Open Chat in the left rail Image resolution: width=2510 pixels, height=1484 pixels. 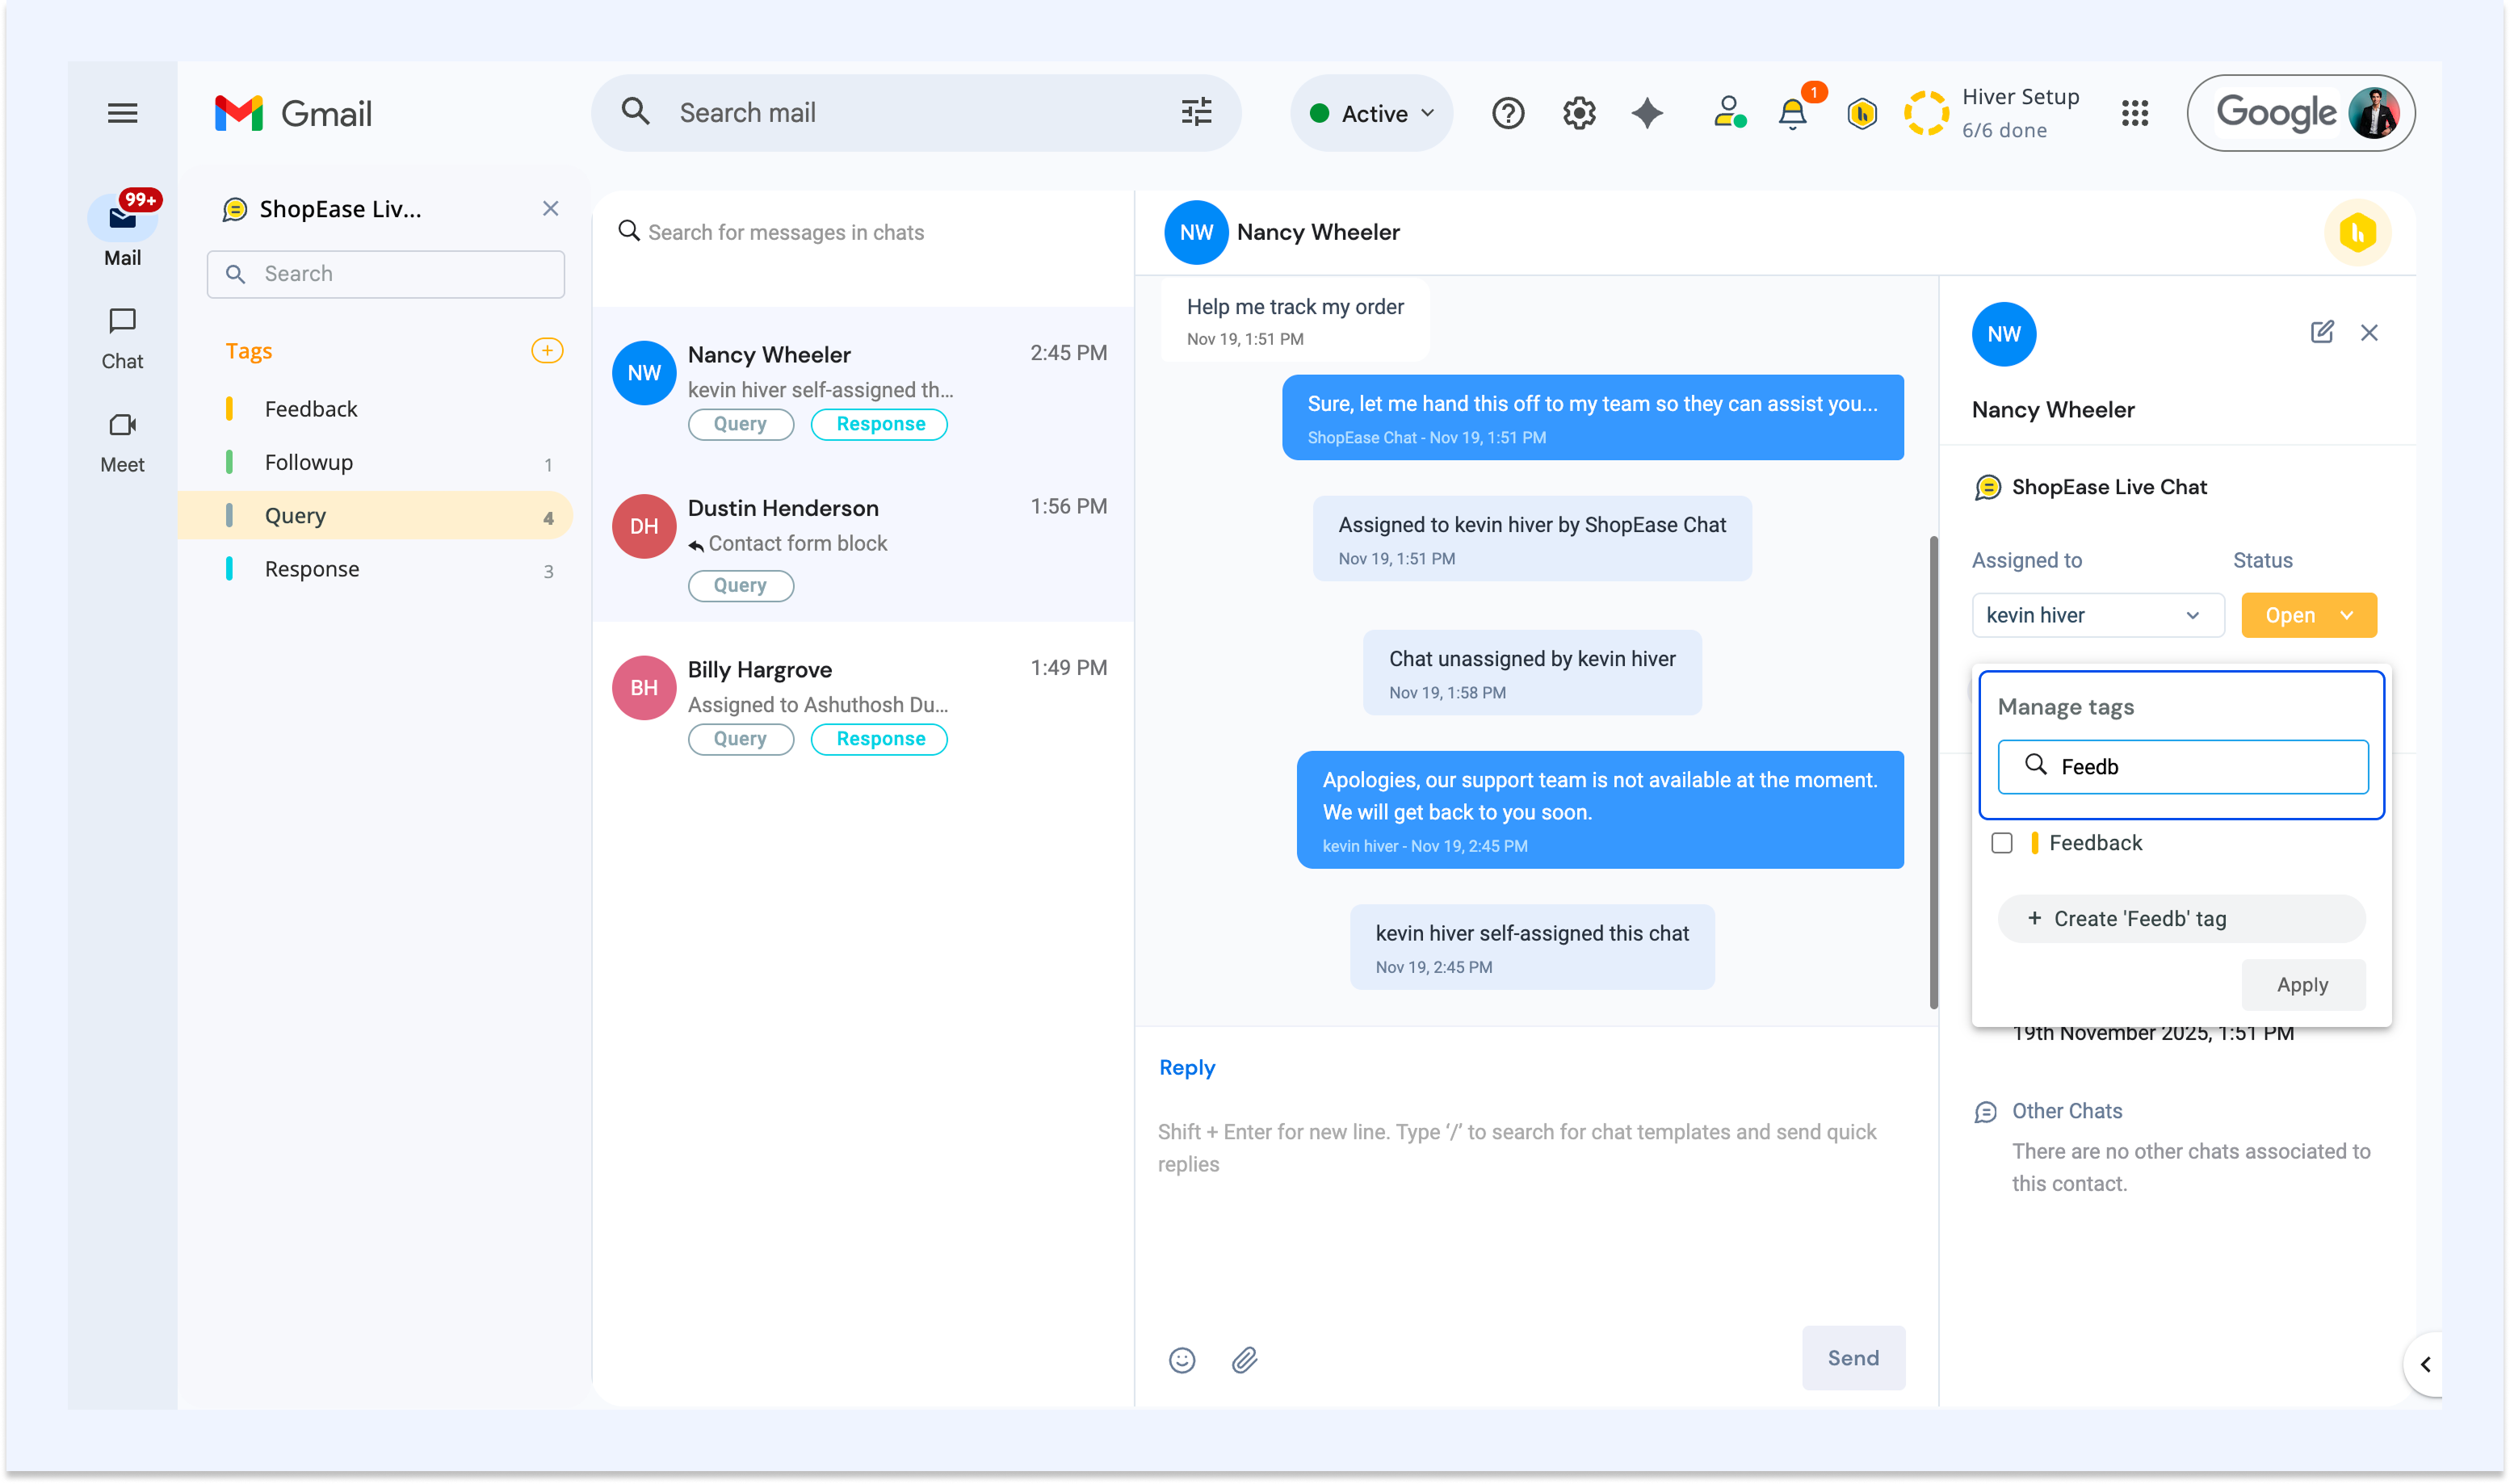point(122,338)
